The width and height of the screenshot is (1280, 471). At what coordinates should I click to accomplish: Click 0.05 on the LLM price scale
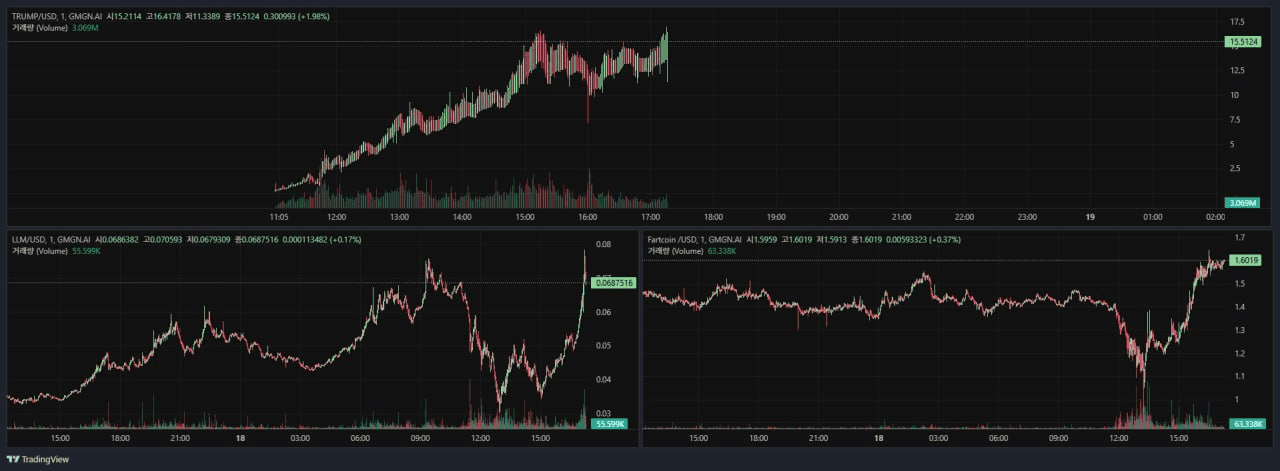click(603, 346)
